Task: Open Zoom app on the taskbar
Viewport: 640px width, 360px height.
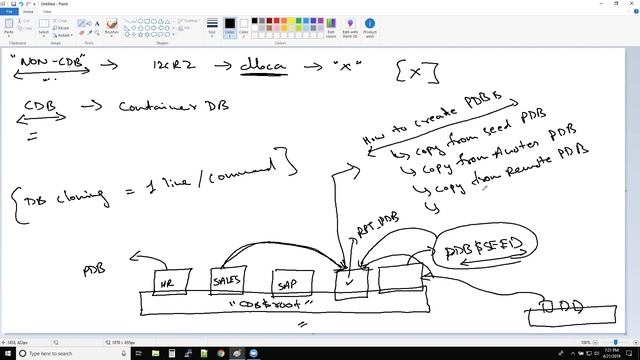Action: pos(253,353)
